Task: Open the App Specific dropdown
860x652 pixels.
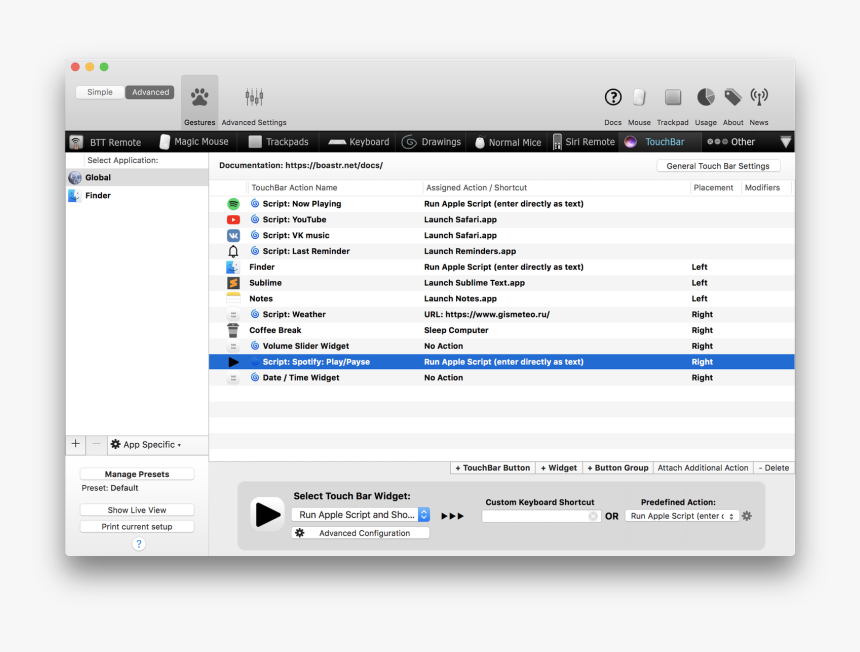Action: pos(146,445)
